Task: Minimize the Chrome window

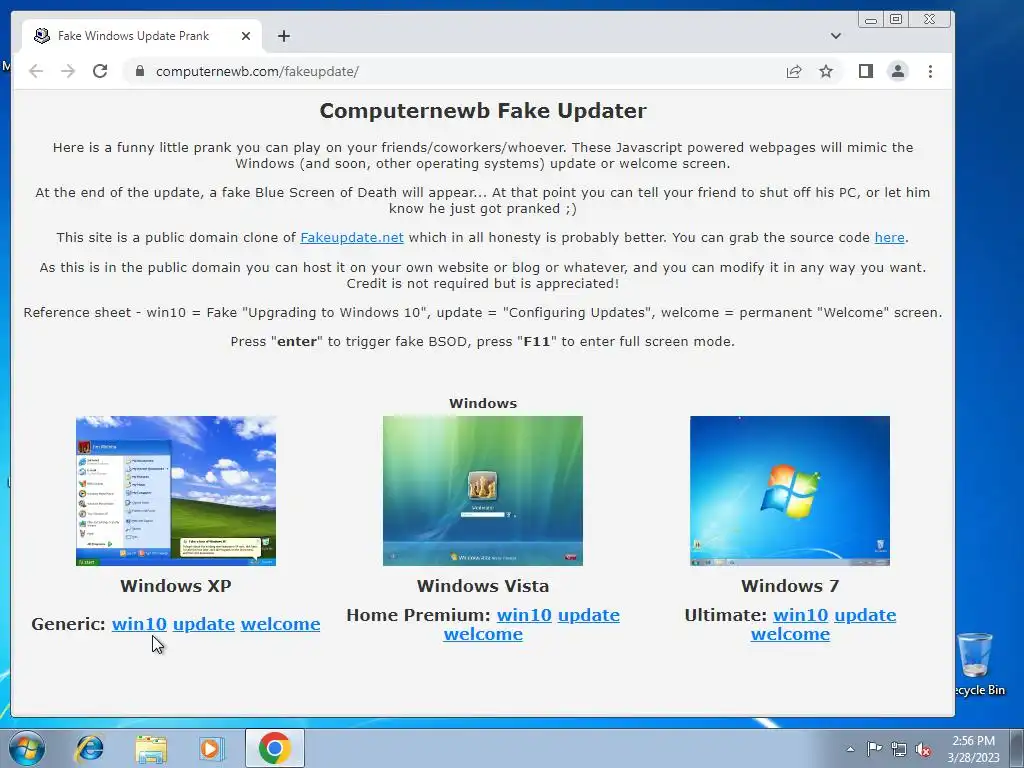Action: 871,20
